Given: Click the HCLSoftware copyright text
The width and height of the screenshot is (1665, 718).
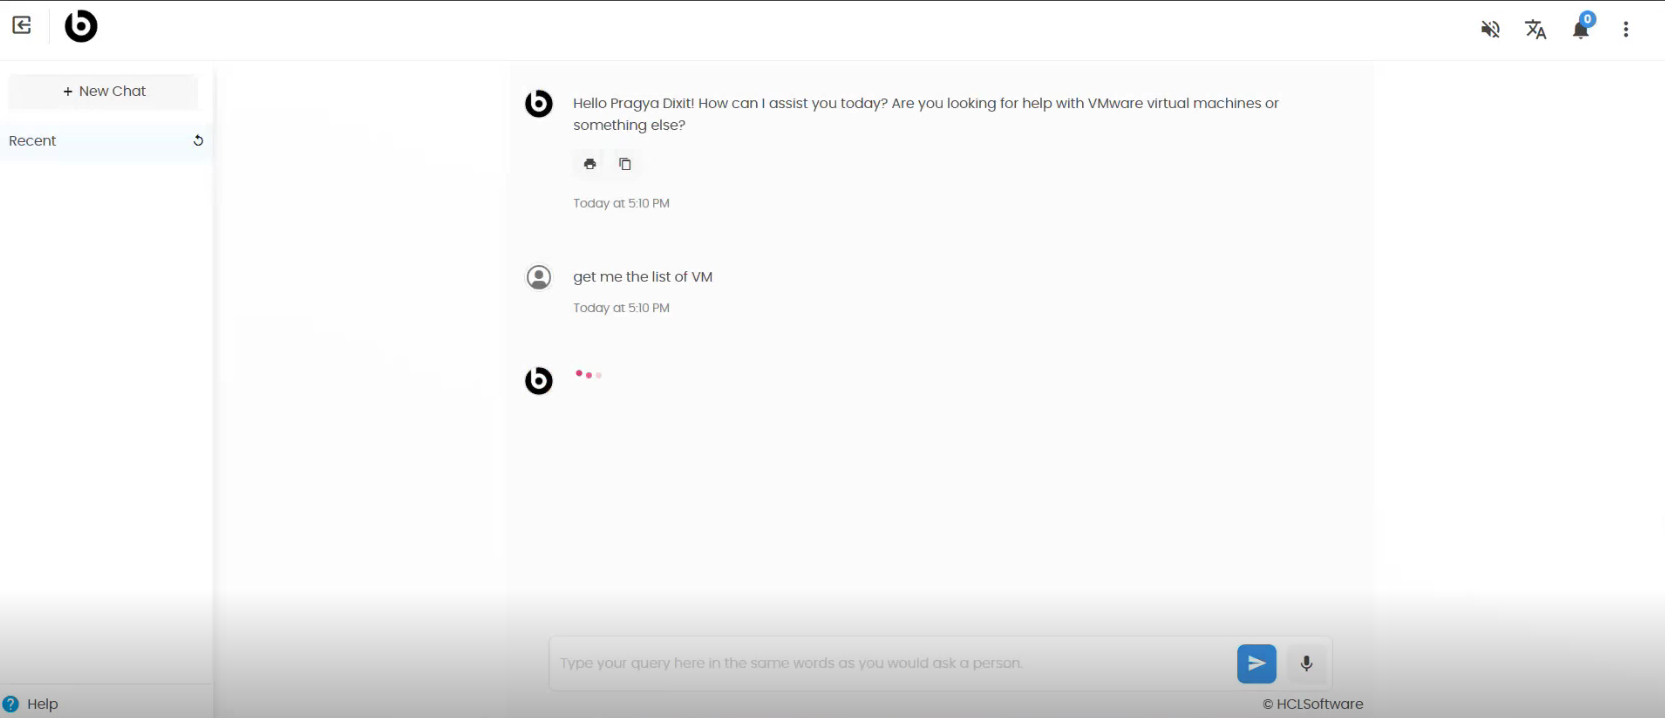Looking at the screenshot, I should (1313, 704).
